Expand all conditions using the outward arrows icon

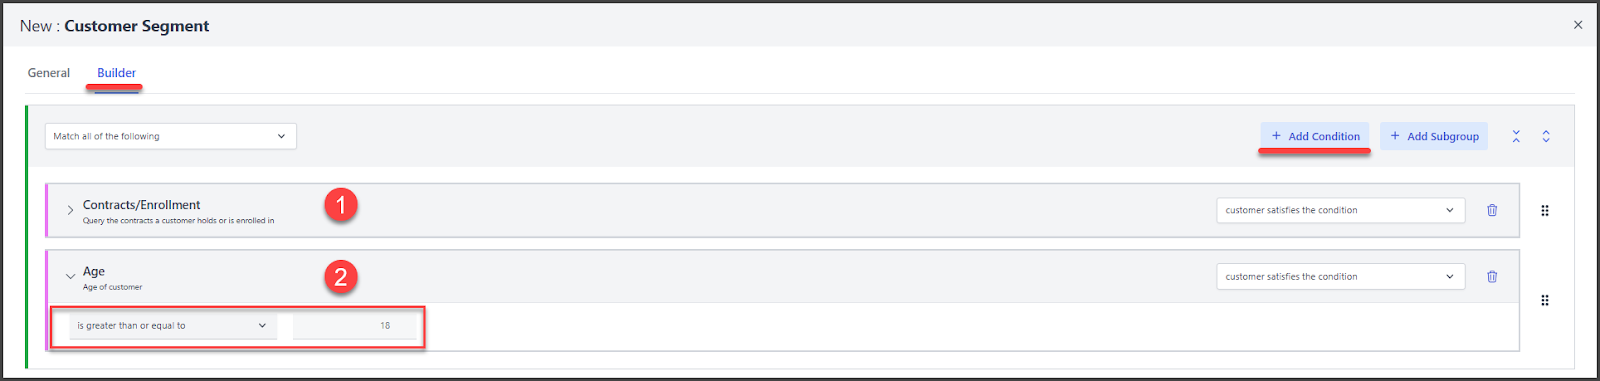1546,136
